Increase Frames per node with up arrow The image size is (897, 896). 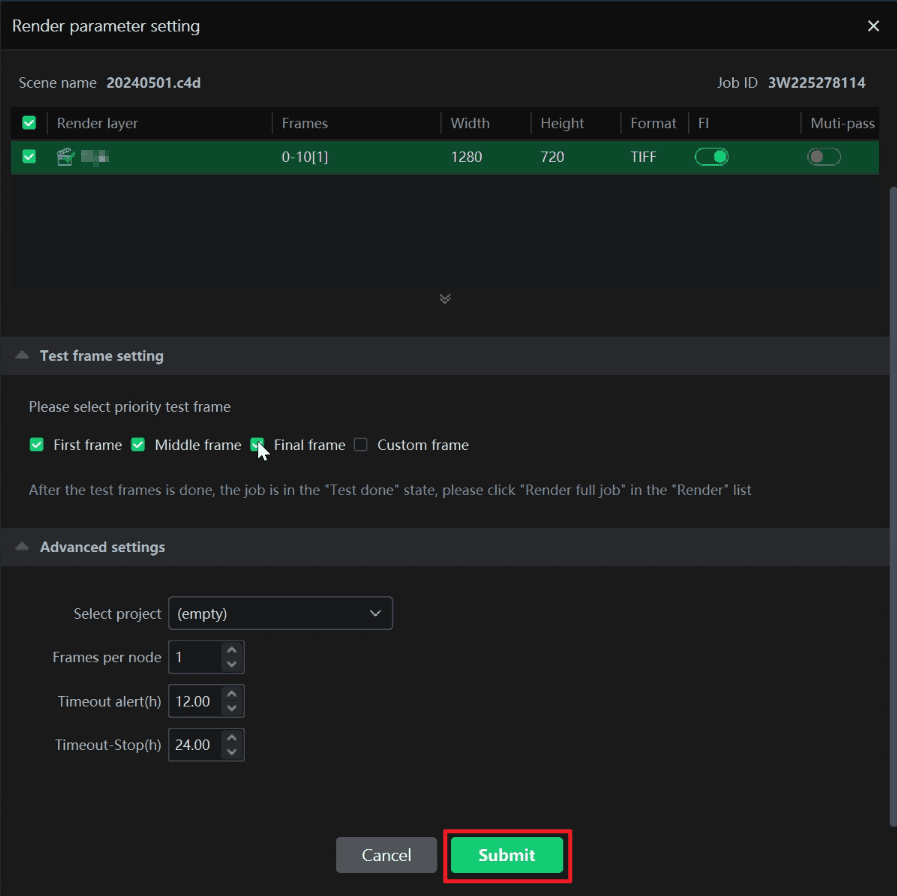[232, 650]
